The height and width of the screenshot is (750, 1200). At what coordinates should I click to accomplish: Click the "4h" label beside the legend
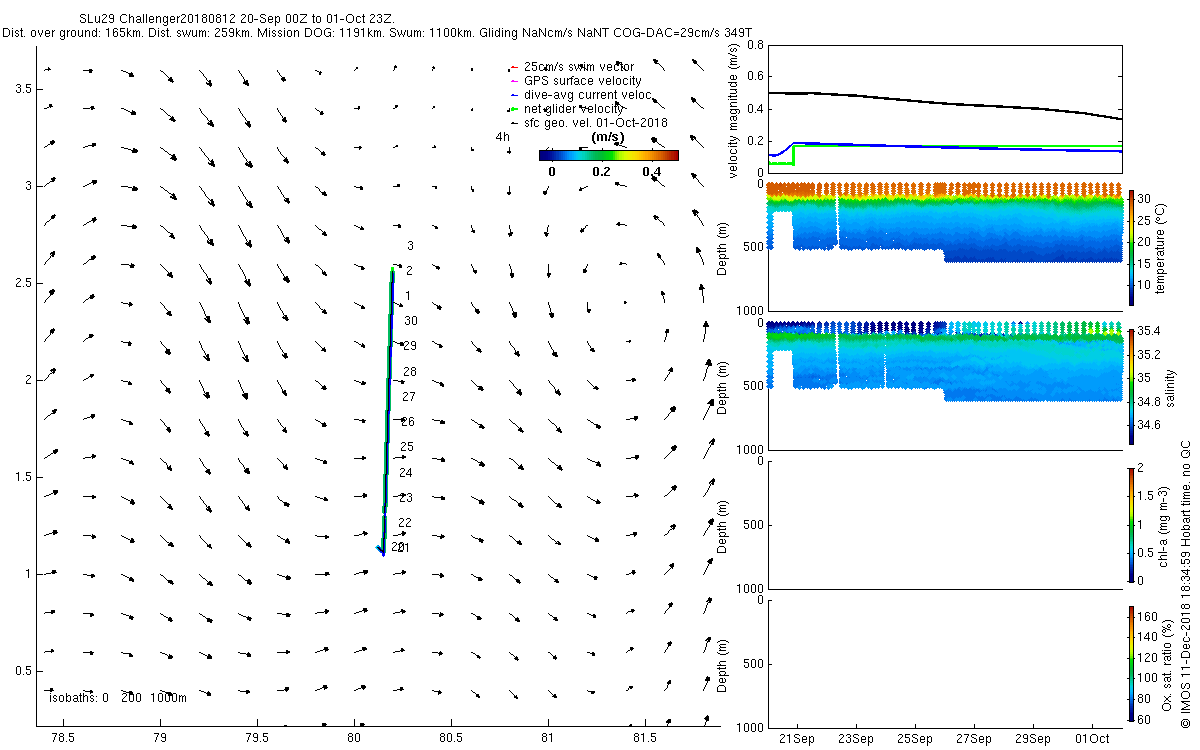click(503, 137)
